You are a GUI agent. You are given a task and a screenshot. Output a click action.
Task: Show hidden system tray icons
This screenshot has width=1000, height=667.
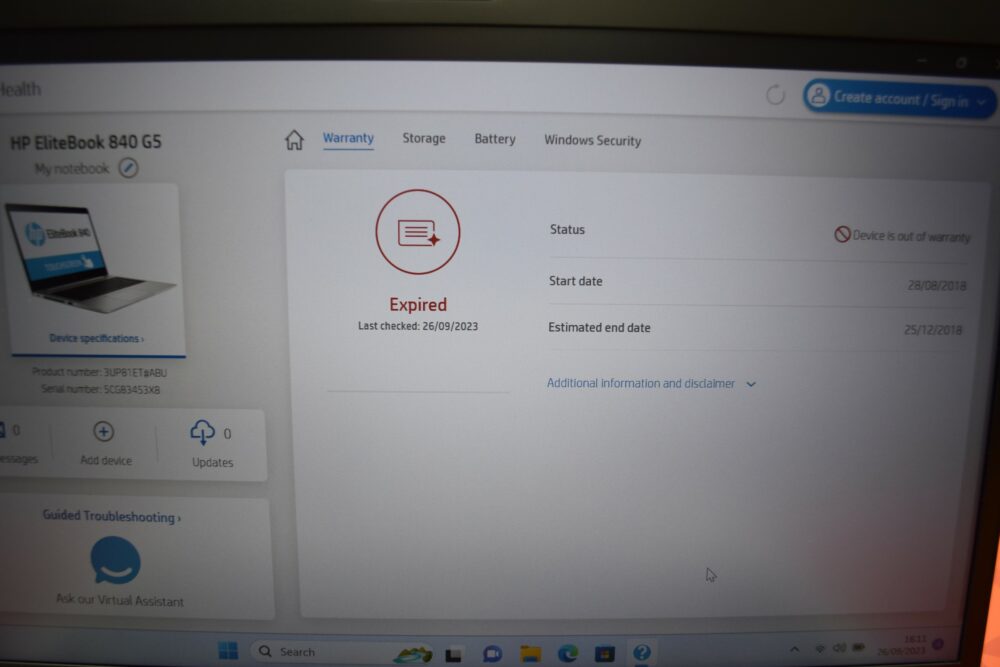[794, 649]
